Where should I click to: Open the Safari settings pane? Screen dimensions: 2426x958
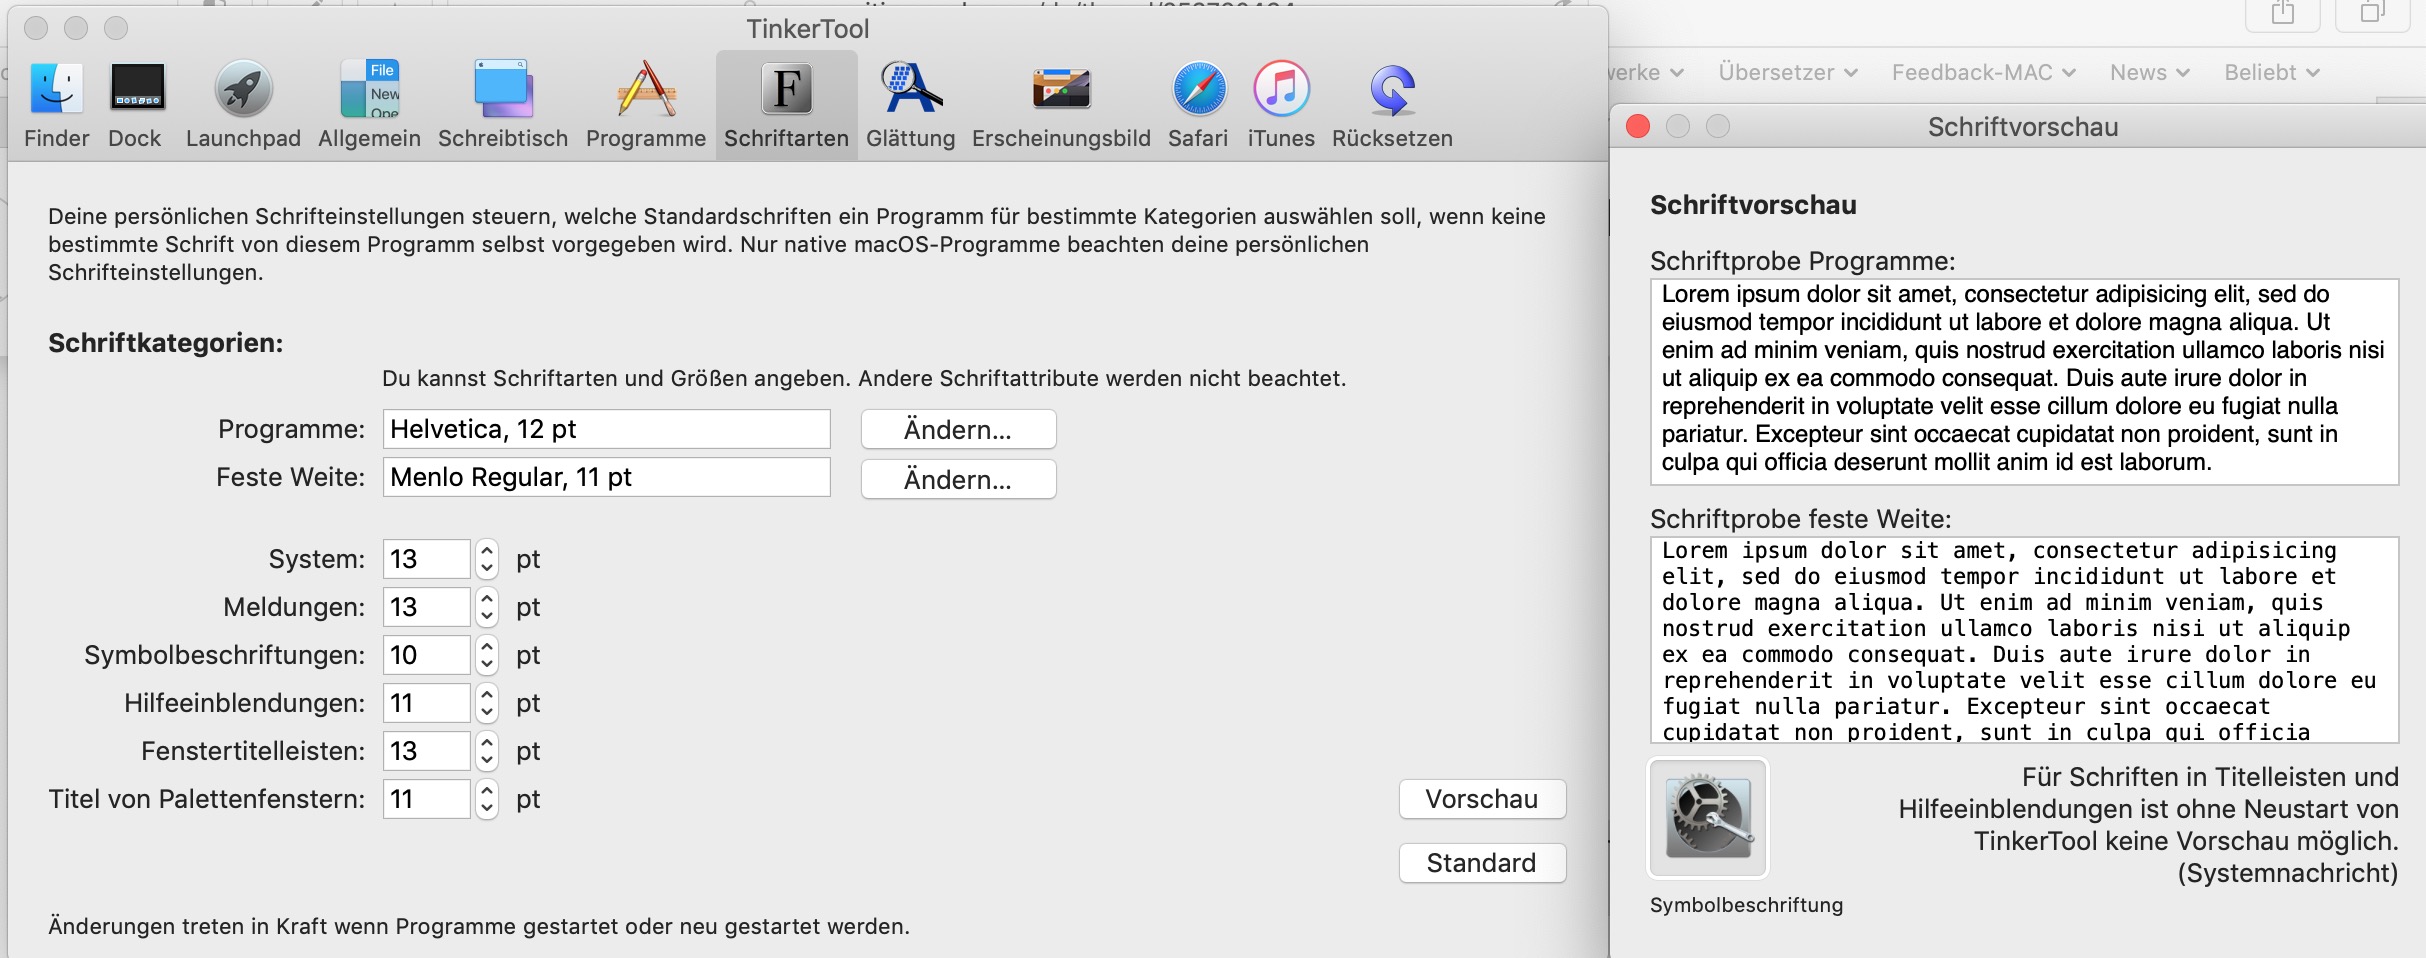point(1198,105)
